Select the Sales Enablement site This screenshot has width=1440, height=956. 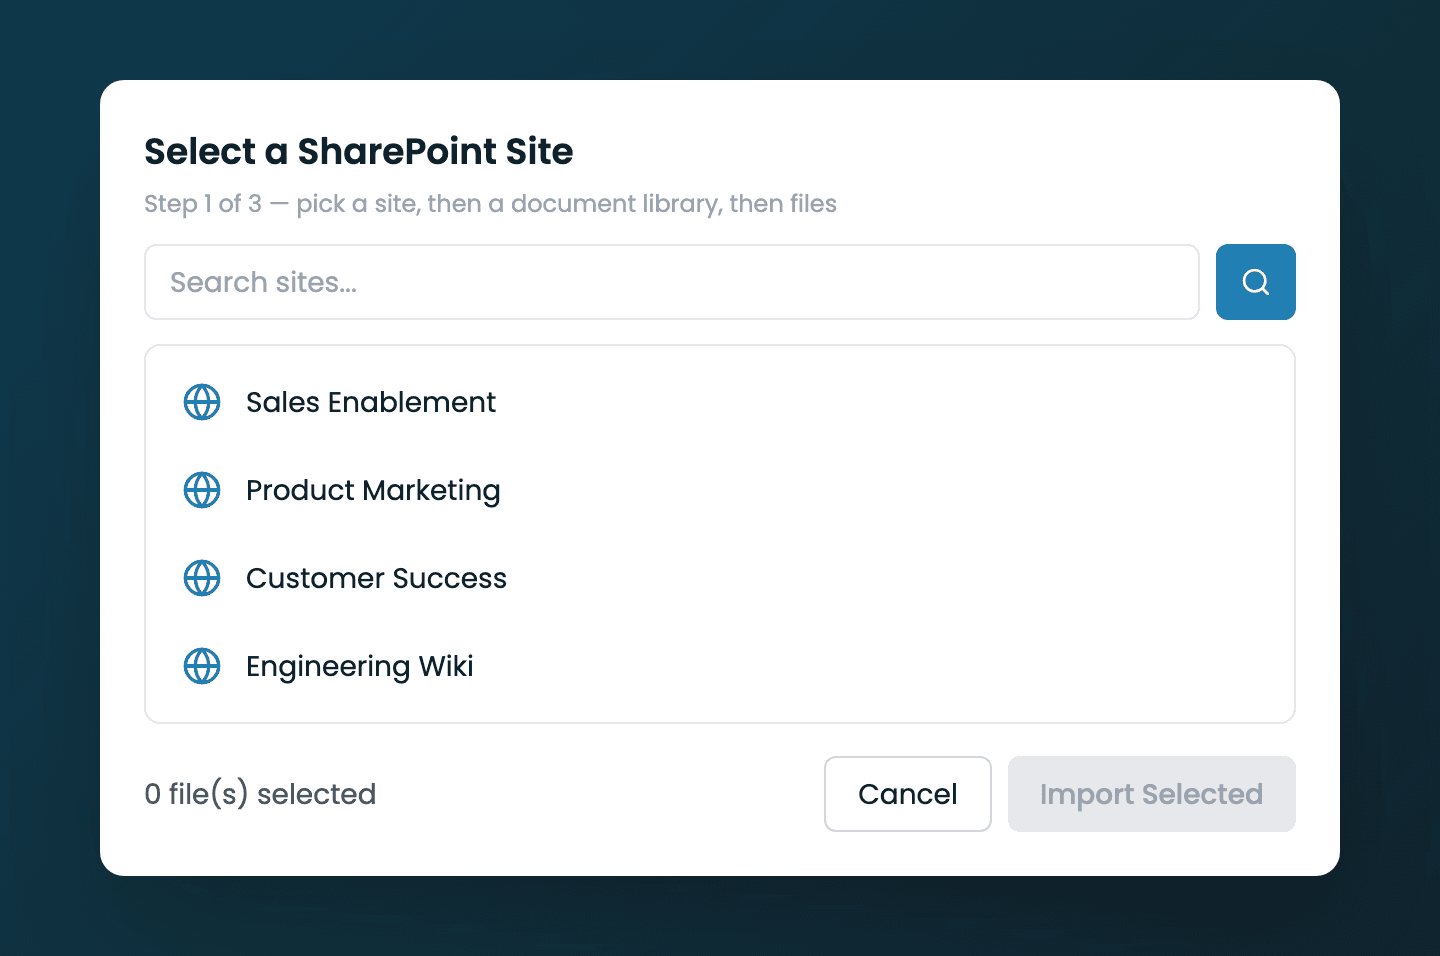(720, 402)
